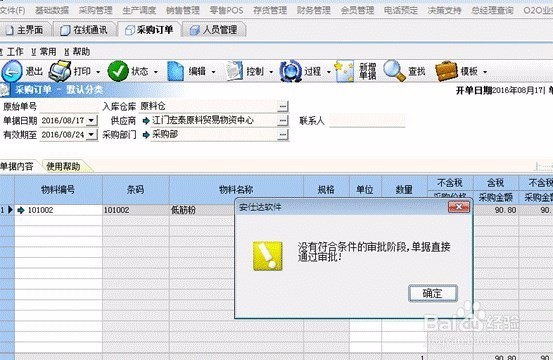Viewport: 553px width, 360px height.
Task: Select the 条码 cell 101002
Action: (136, 210)
